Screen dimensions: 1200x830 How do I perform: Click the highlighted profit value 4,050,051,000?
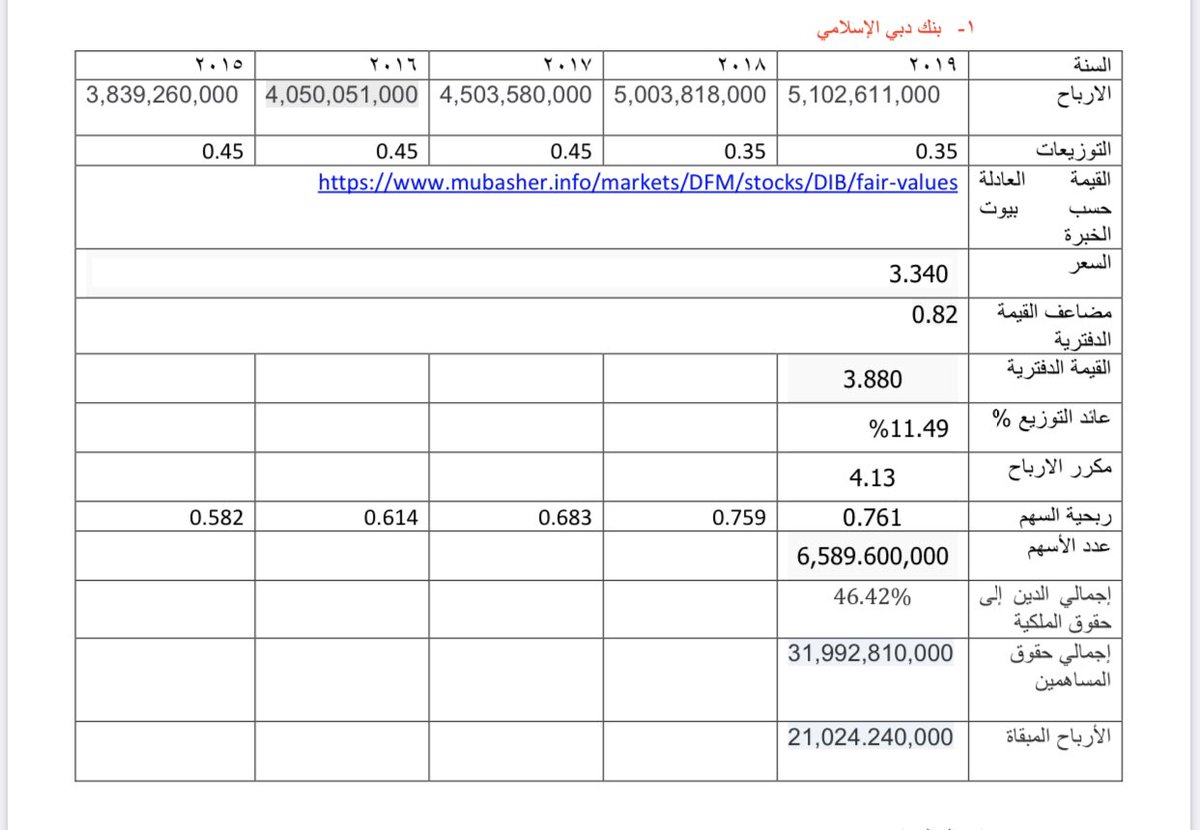click(341, 95)
